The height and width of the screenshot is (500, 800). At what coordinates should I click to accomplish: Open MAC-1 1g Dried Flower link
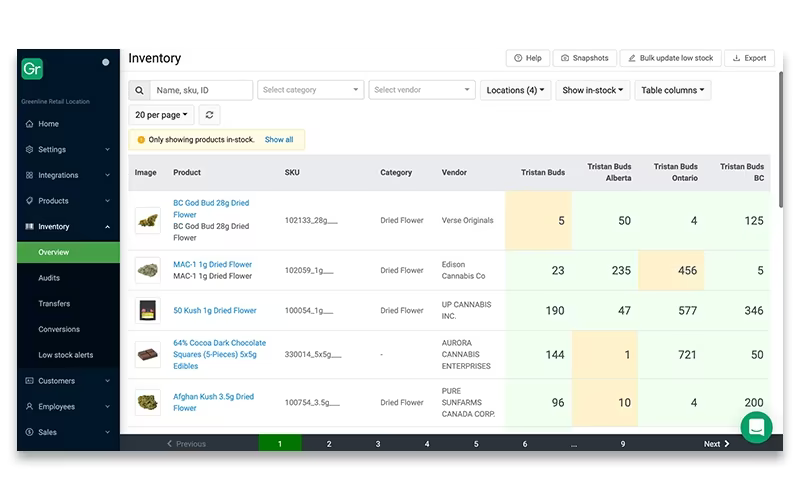[x=212, y=264]
